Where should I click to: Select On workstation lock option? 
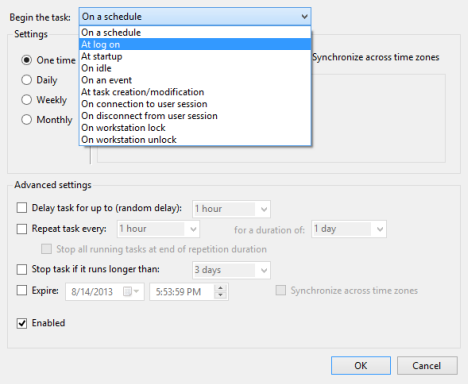point(195,128)
